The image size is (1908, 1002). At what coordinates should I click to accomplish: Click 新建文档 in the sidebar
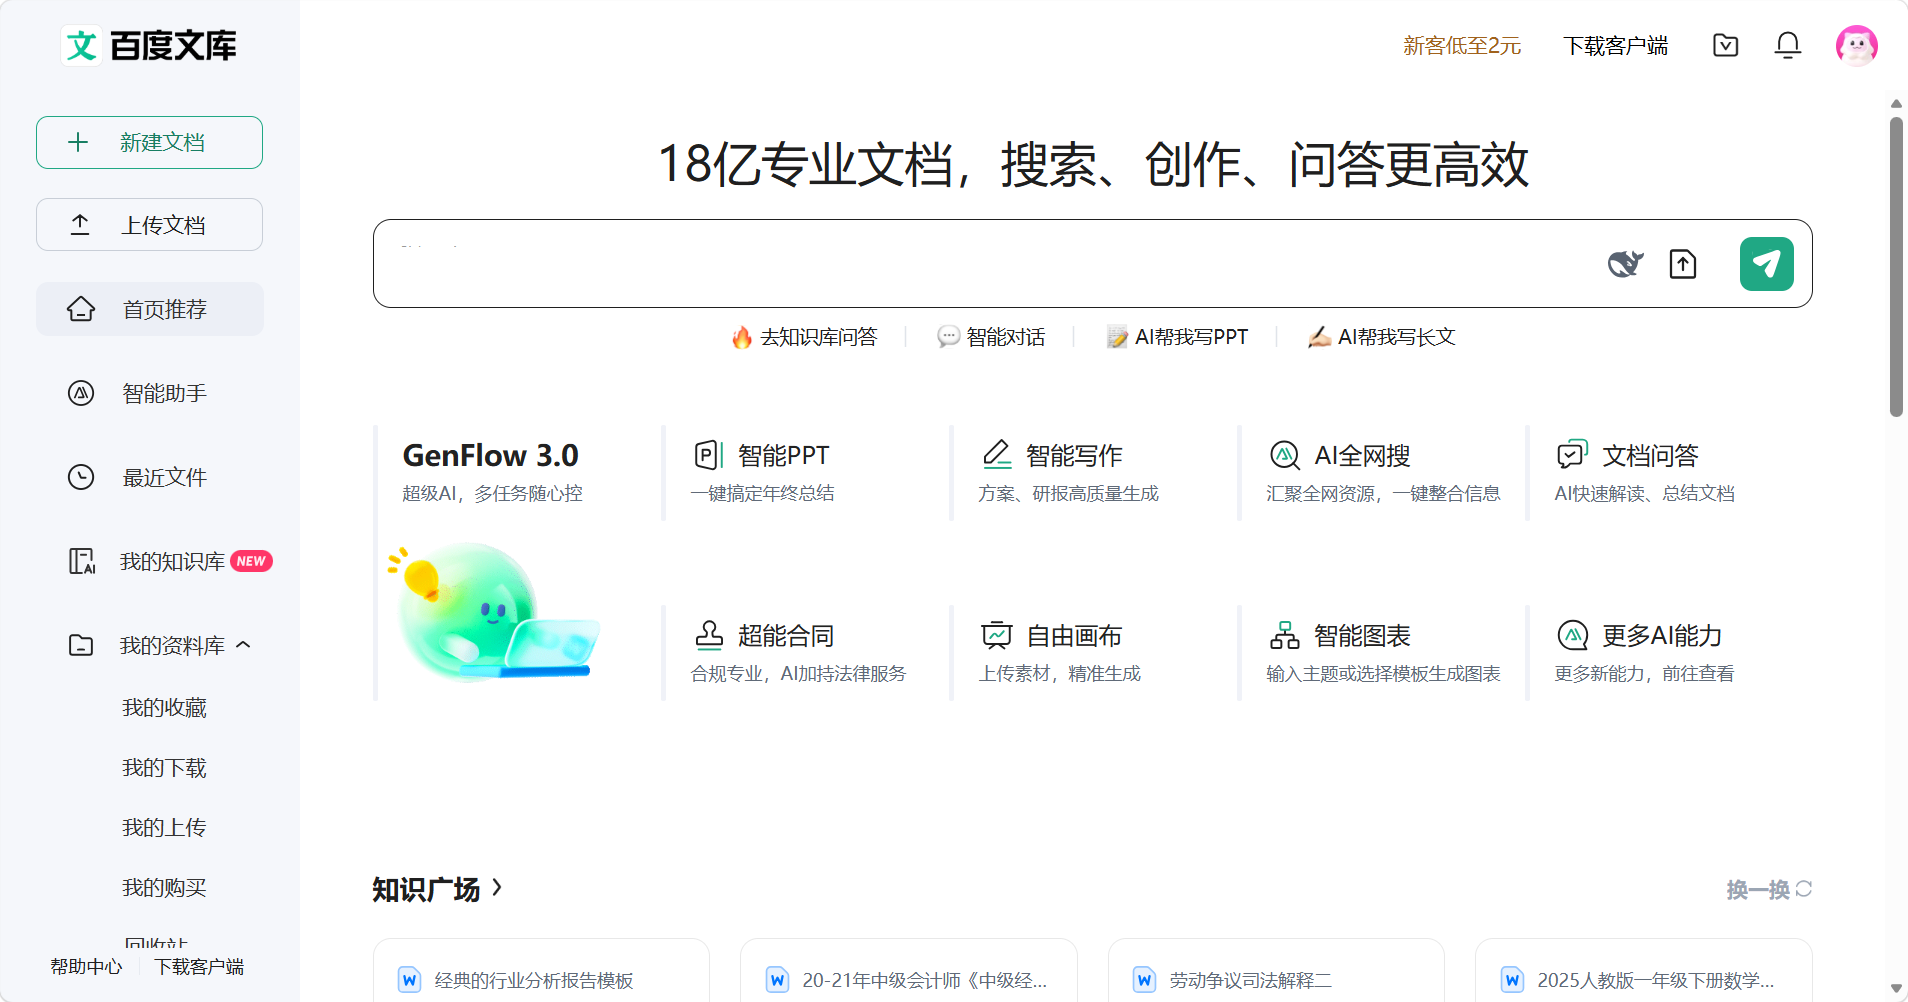pos(148,142)
